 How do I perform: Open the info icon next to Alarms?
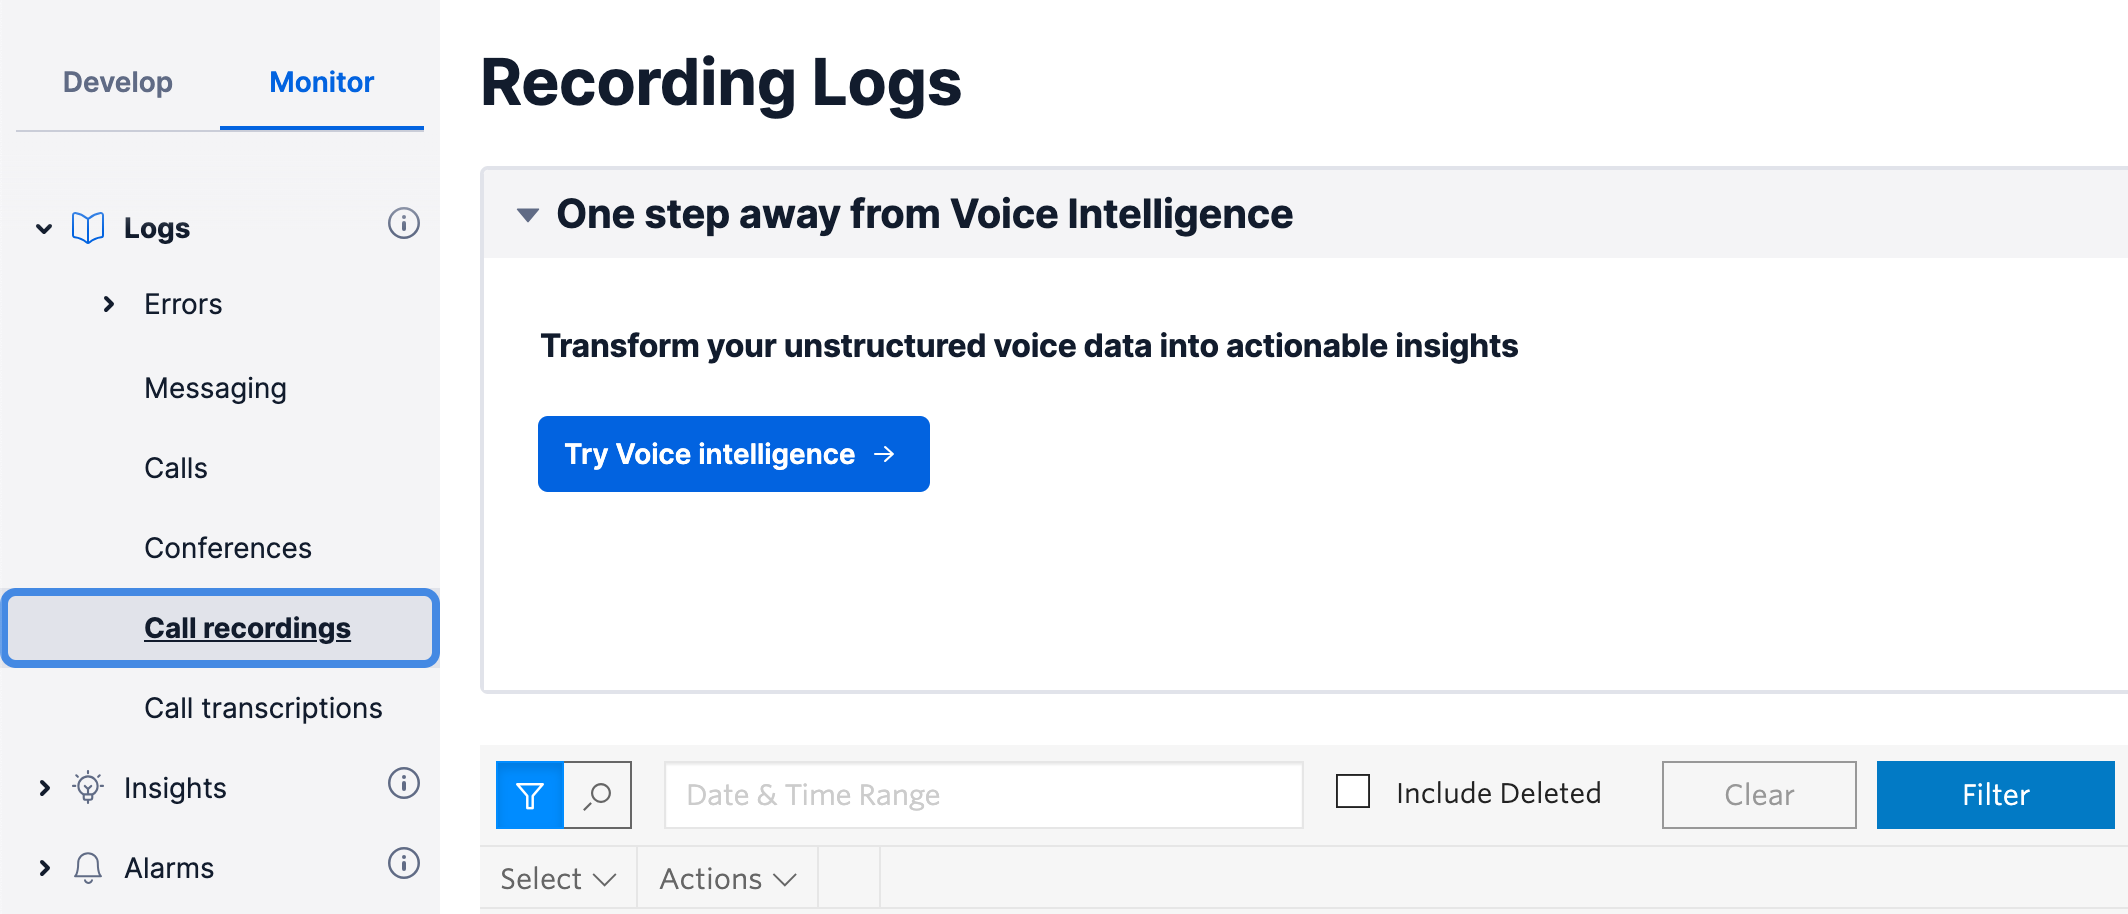(x=404, y=863)
